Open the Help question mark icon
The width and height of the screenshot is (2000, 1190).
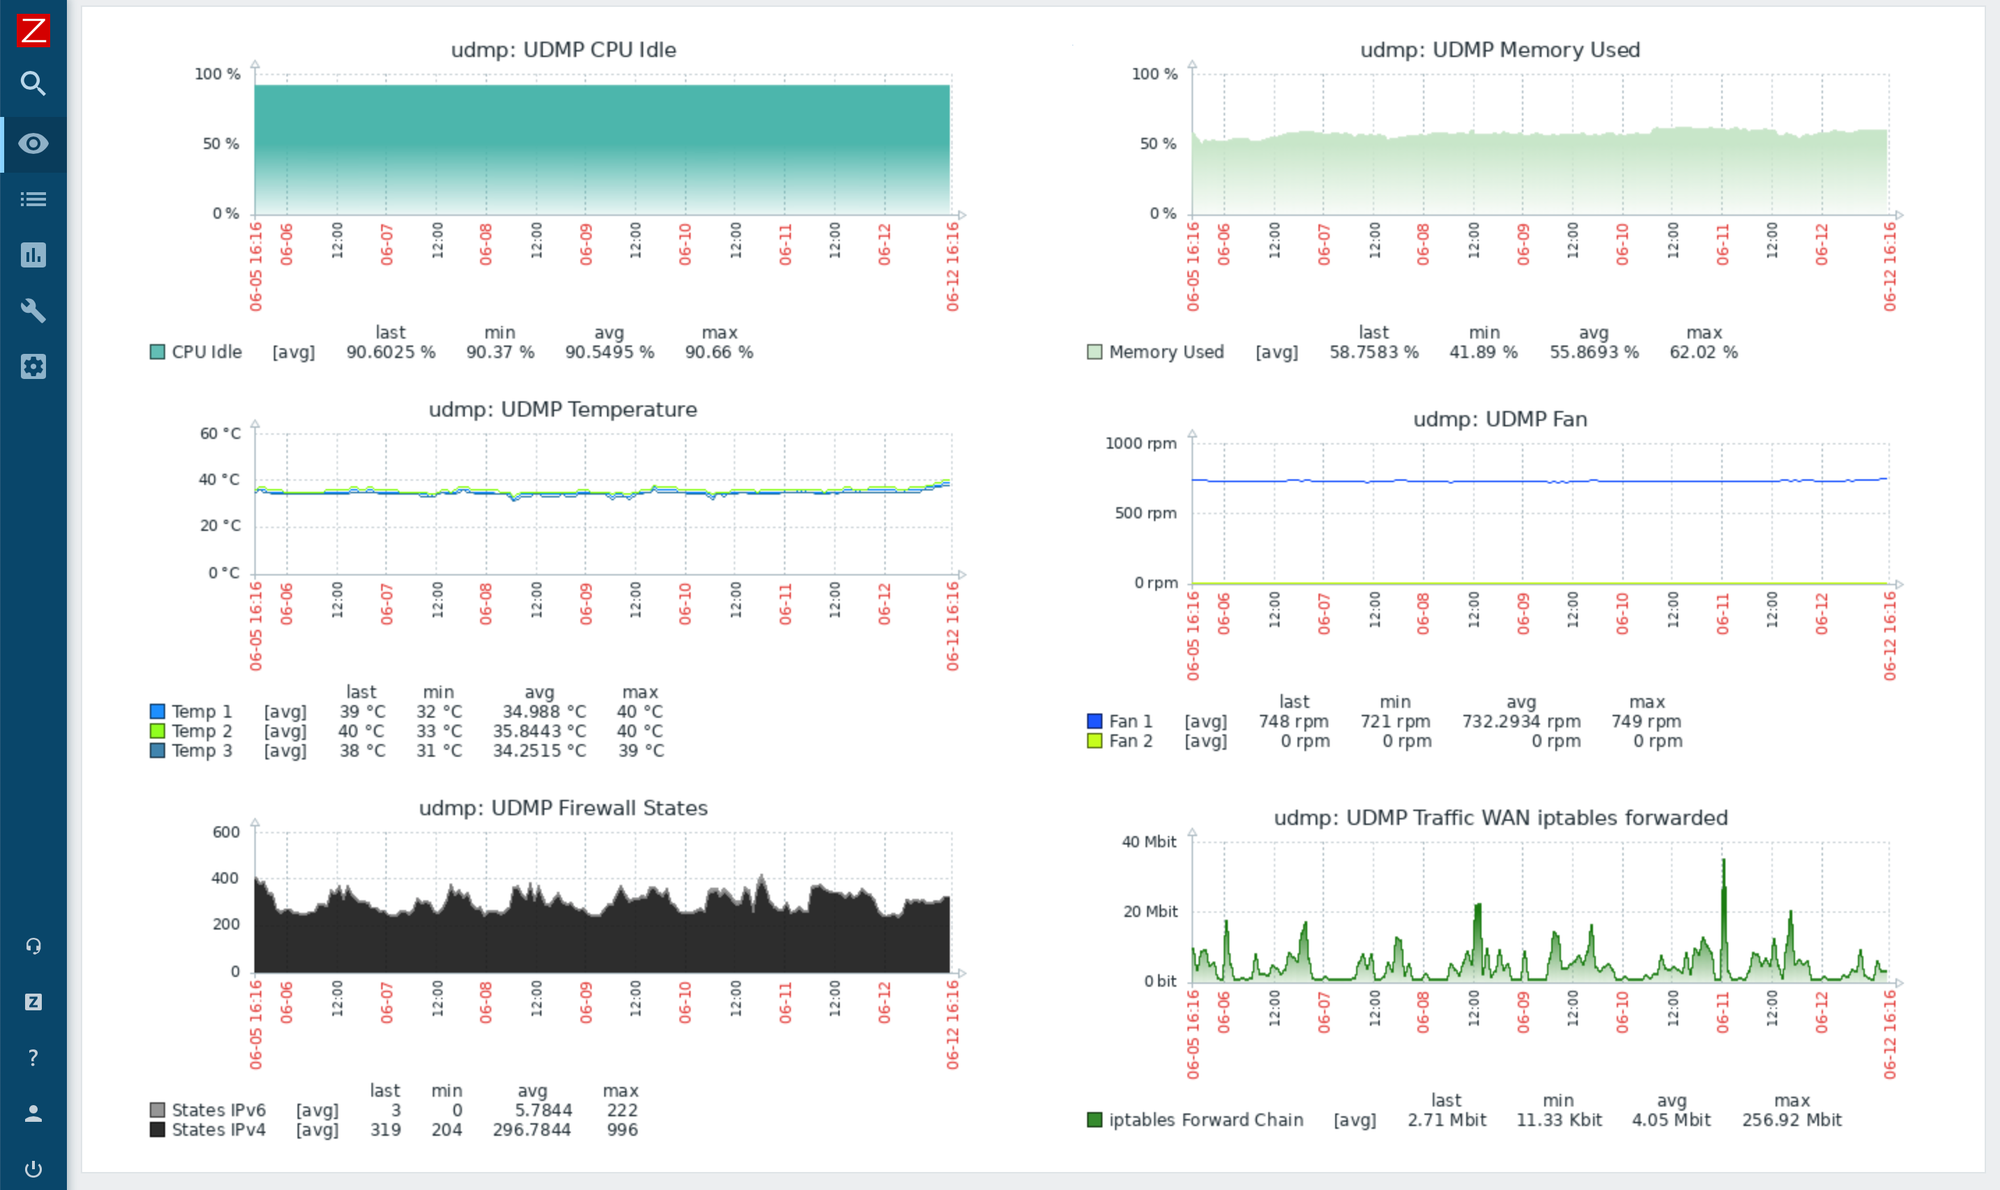click(x=33, y=1058)
